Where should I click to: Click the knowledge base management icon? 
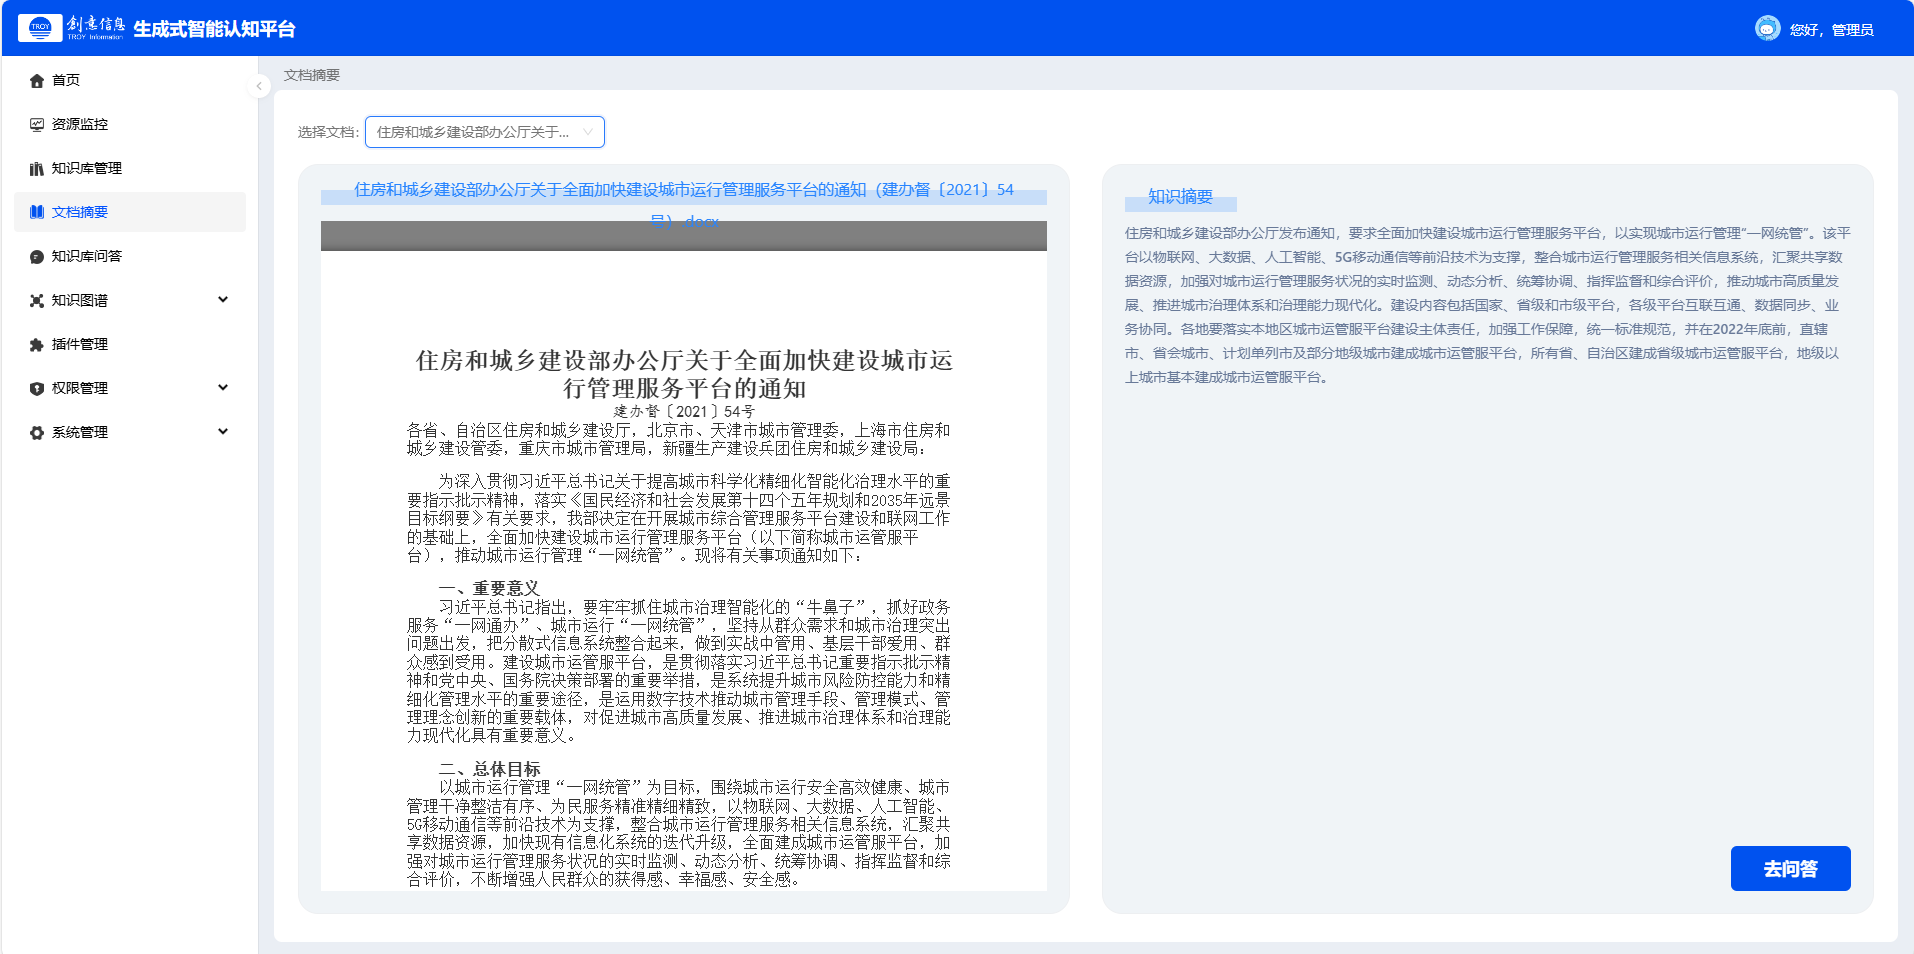point(37,169)
